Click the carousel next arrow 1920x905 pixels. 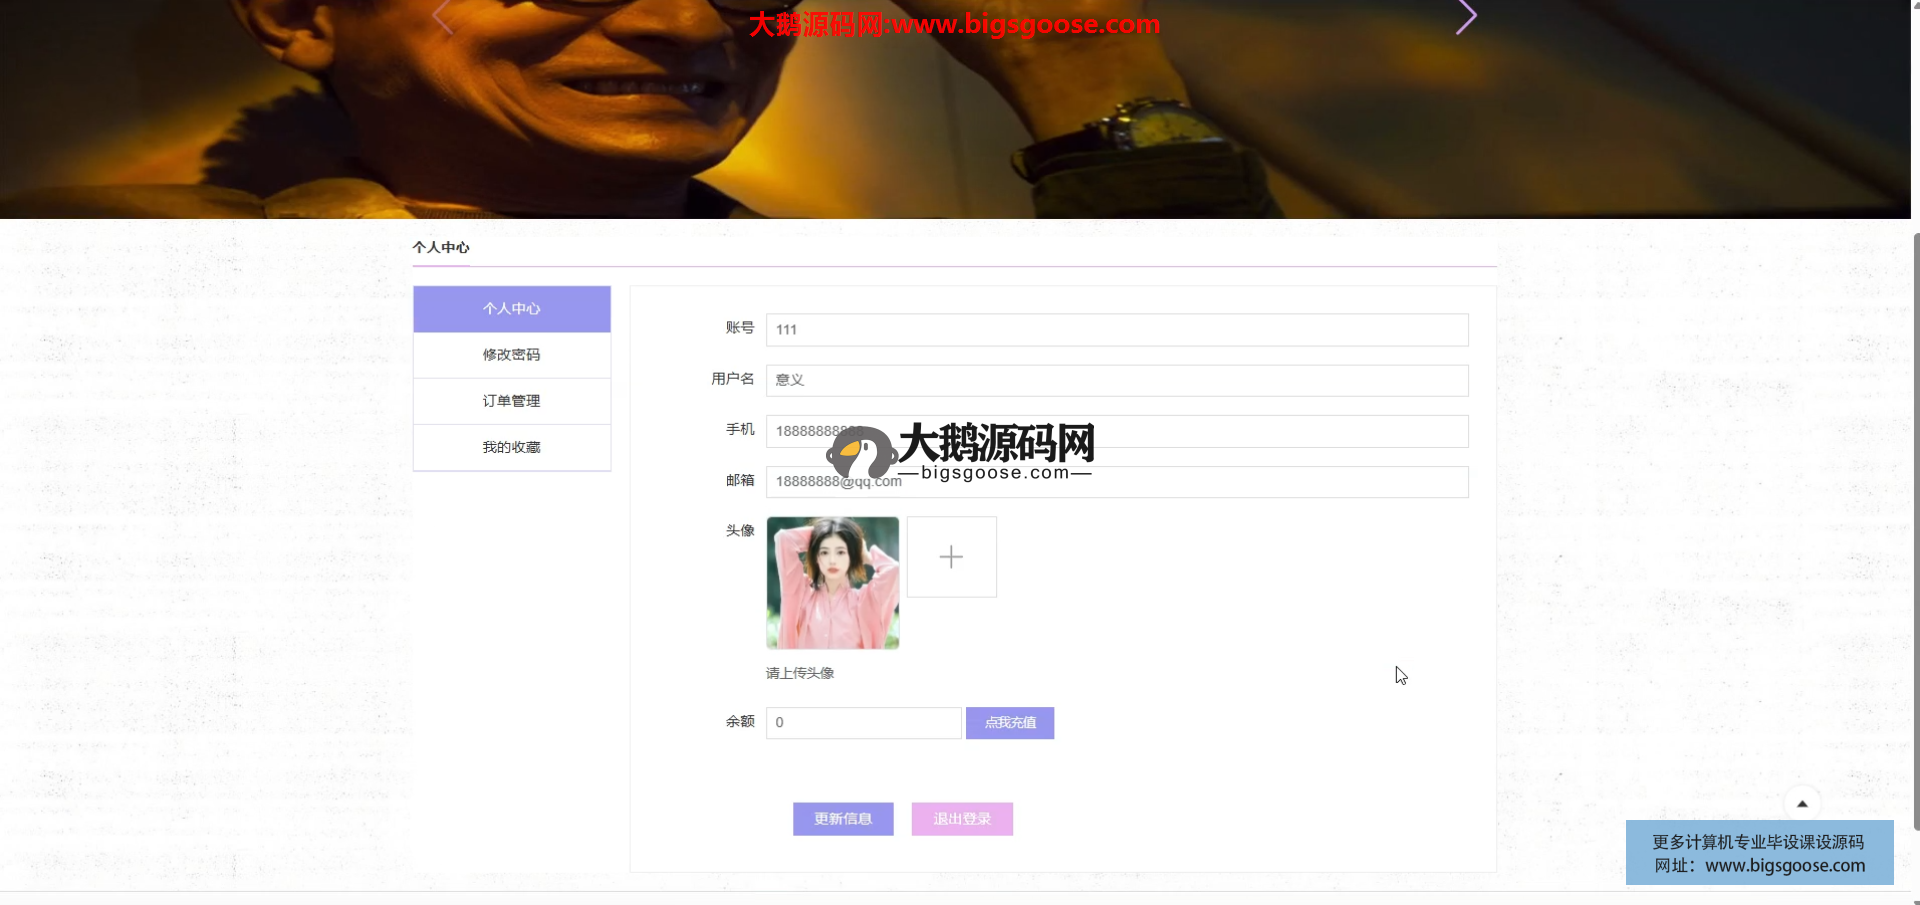1465,17
